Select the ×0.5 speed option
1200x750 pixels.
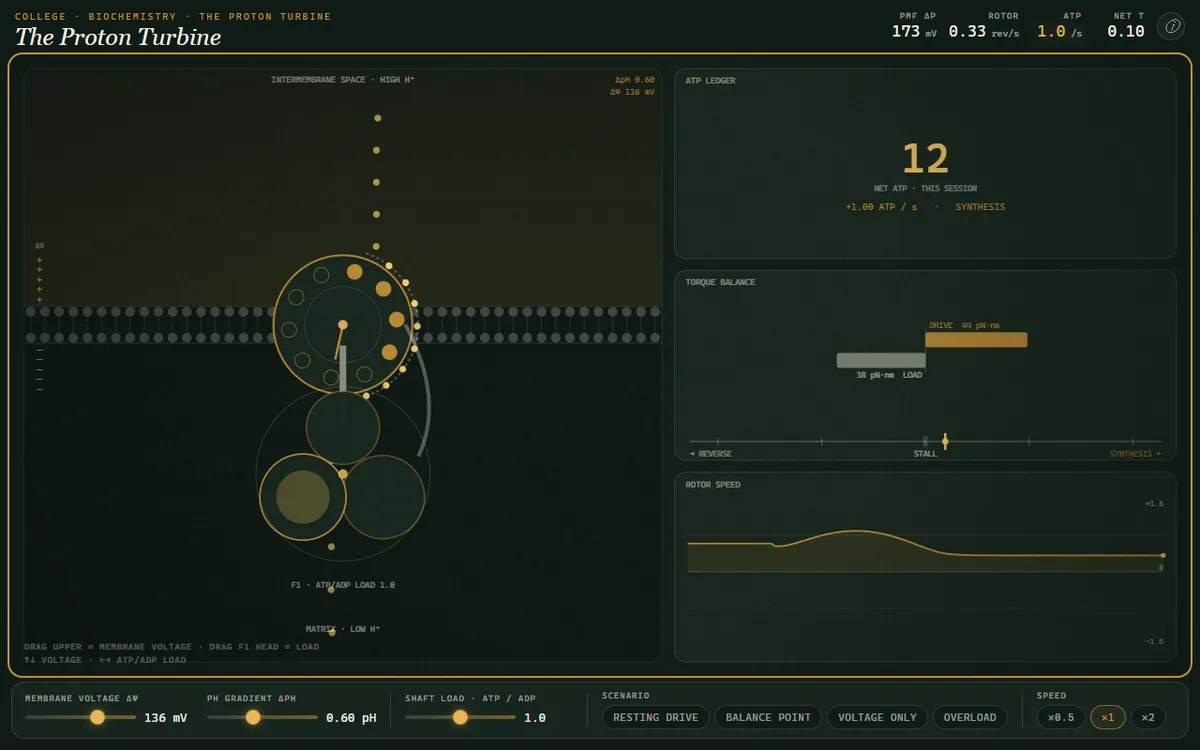tap(1061, 717)
